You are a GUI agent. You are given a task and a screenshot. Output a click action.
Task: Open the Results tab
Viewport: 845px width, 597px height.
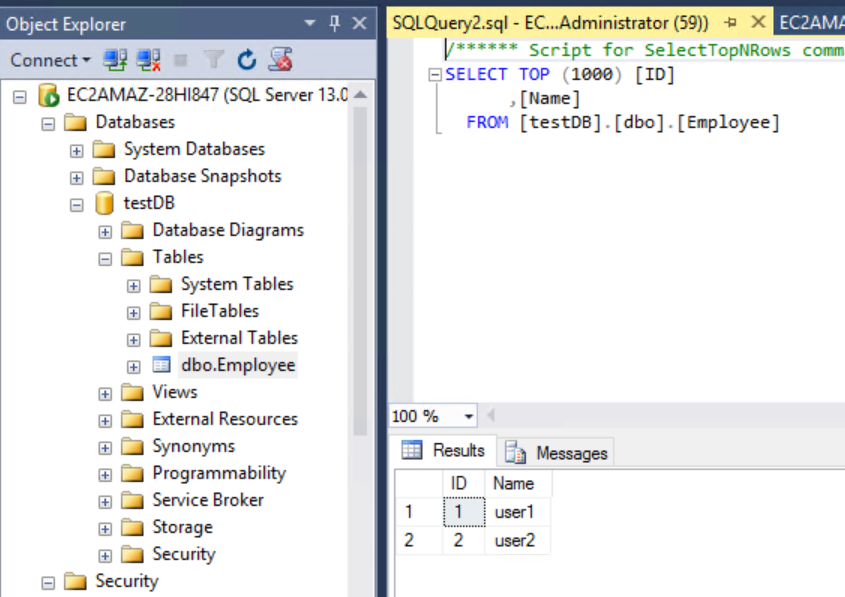444,450
